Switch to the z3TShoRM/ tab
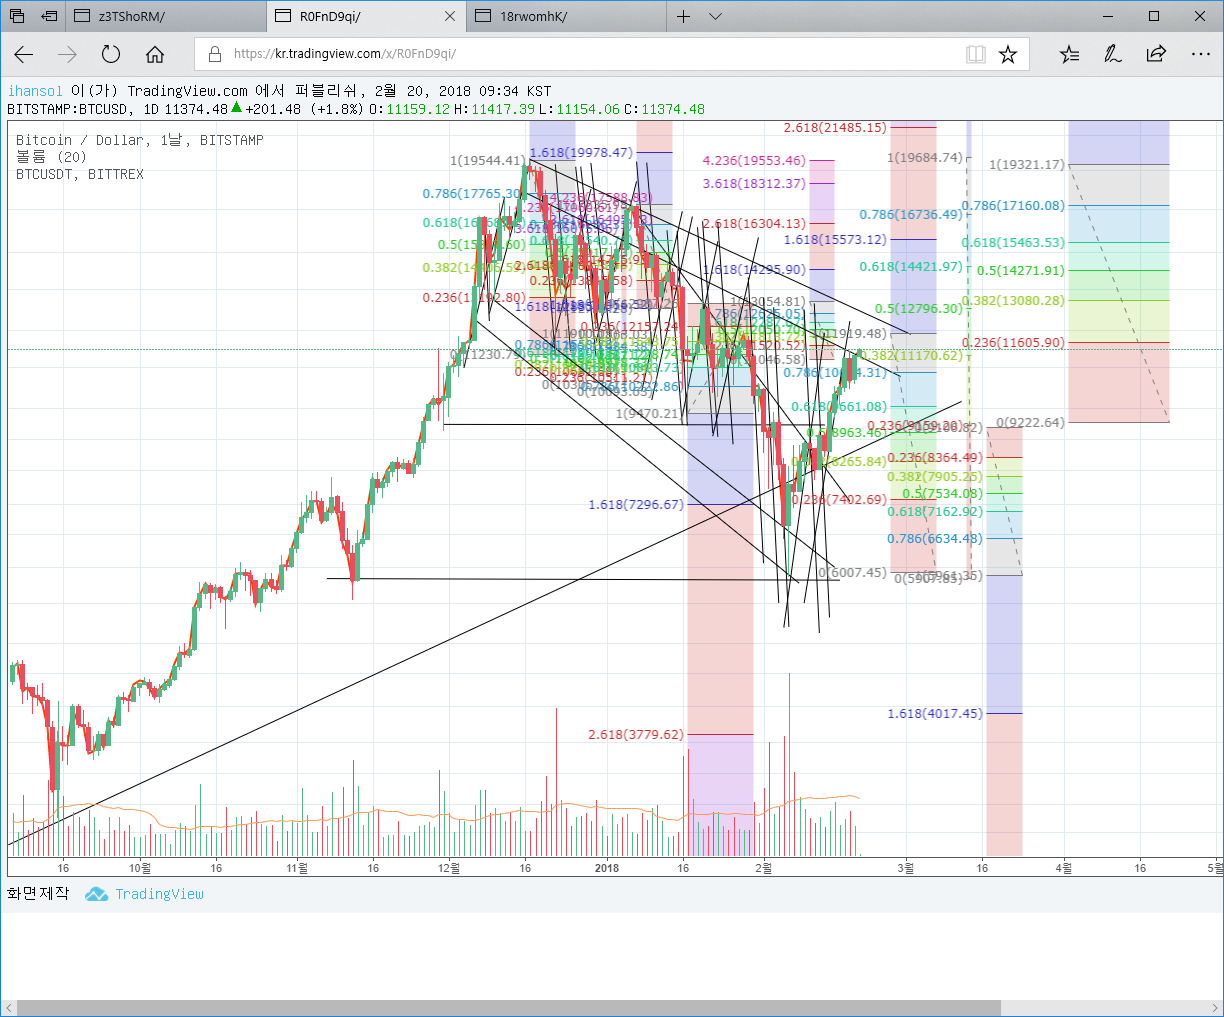Viewport: 1224px width, 1017px height. click(167, 16)
